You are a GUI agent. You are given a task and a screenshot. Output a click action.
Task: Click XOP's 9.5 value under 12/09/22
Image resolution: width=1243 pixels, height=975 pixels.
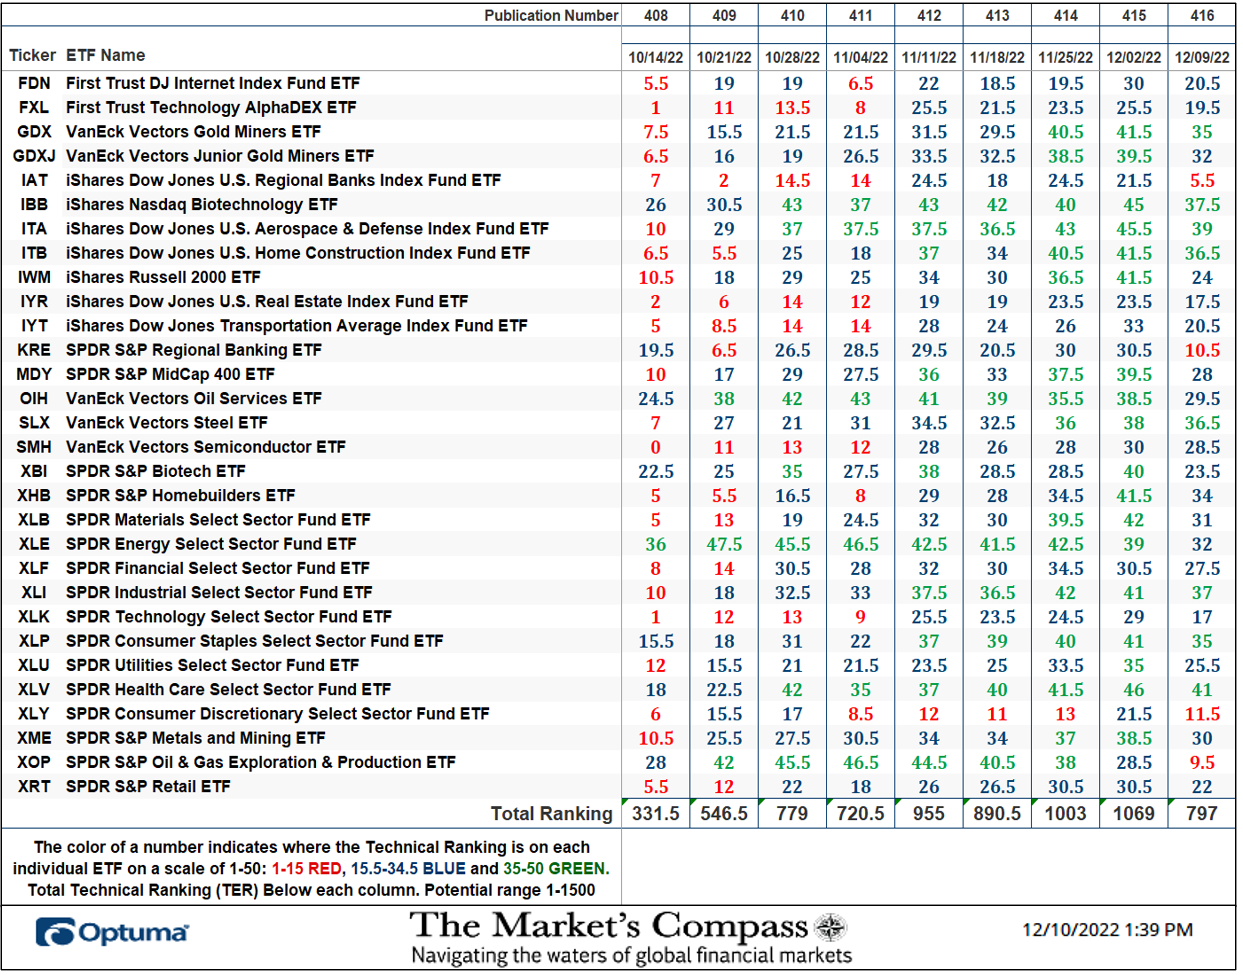tap(1202, 762)
